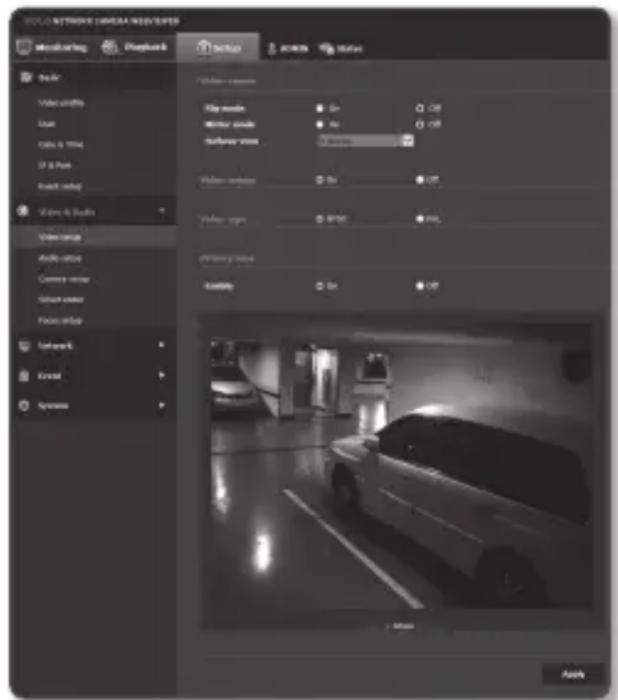
Task: Set privacy zone Enable to Off
Action: tap(420, 286)
